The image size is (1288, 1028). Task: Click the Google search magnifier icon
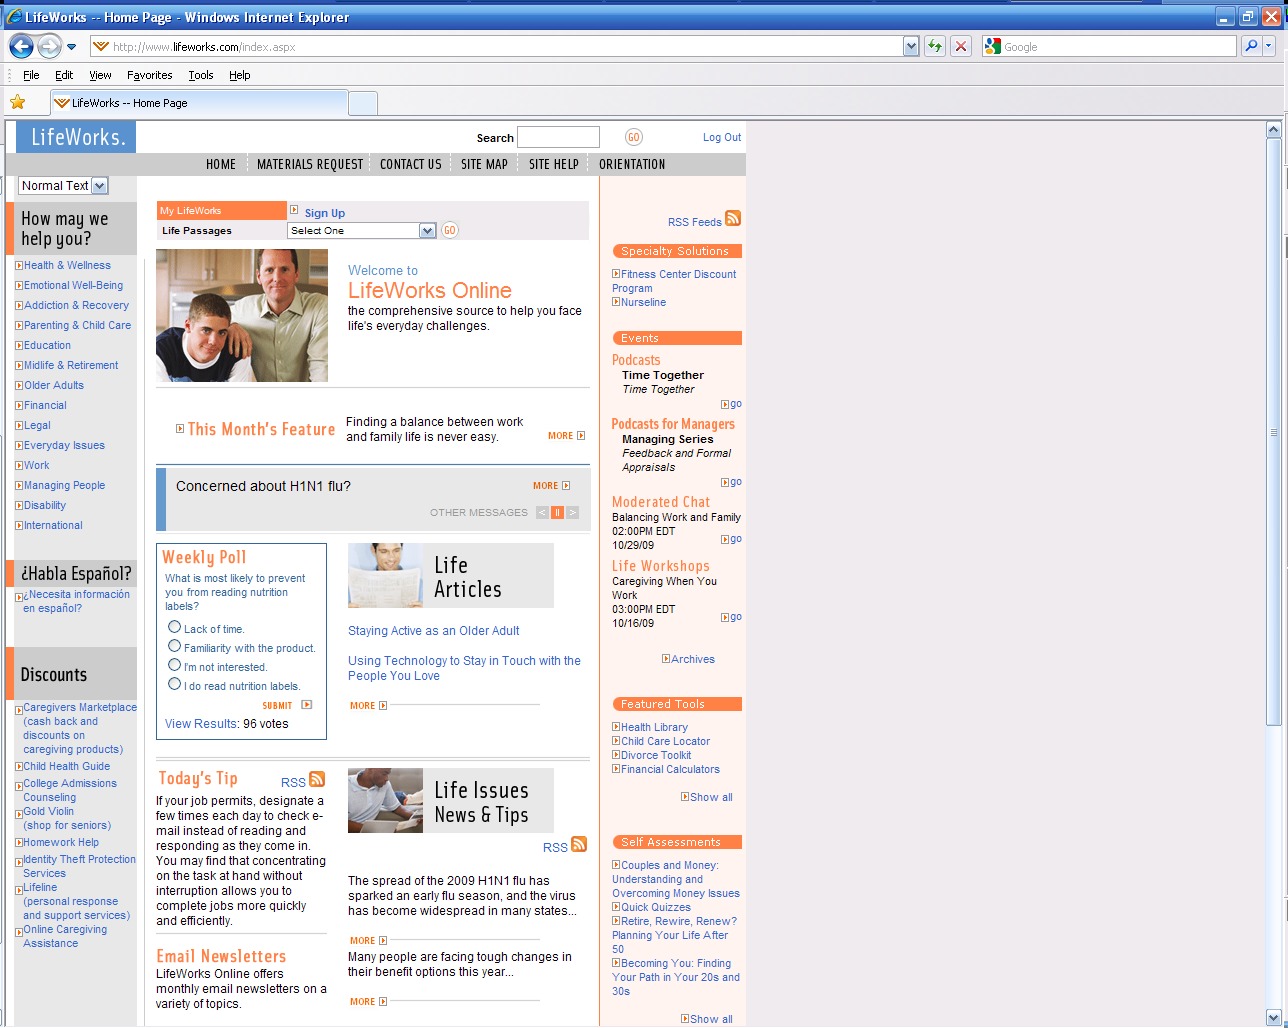(1250, 46)
